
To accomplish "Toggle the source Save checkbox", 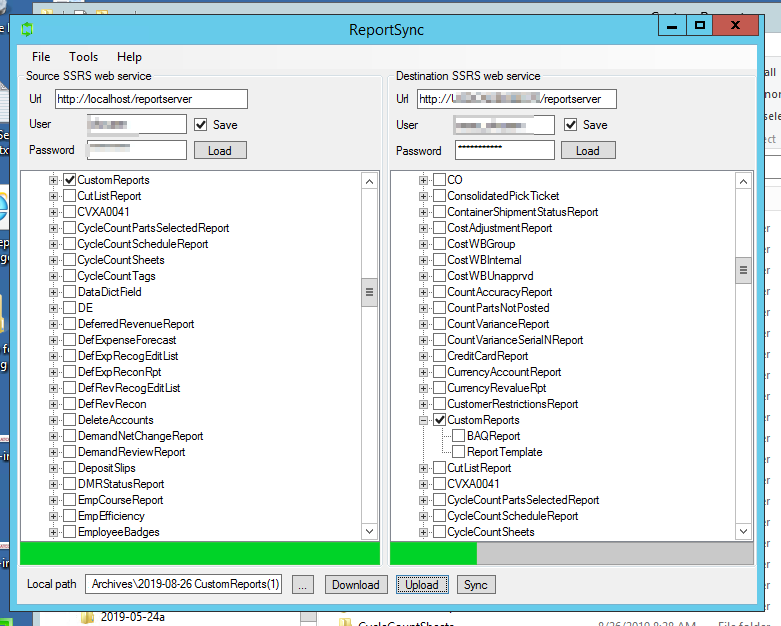I will [x=201, y=125].
